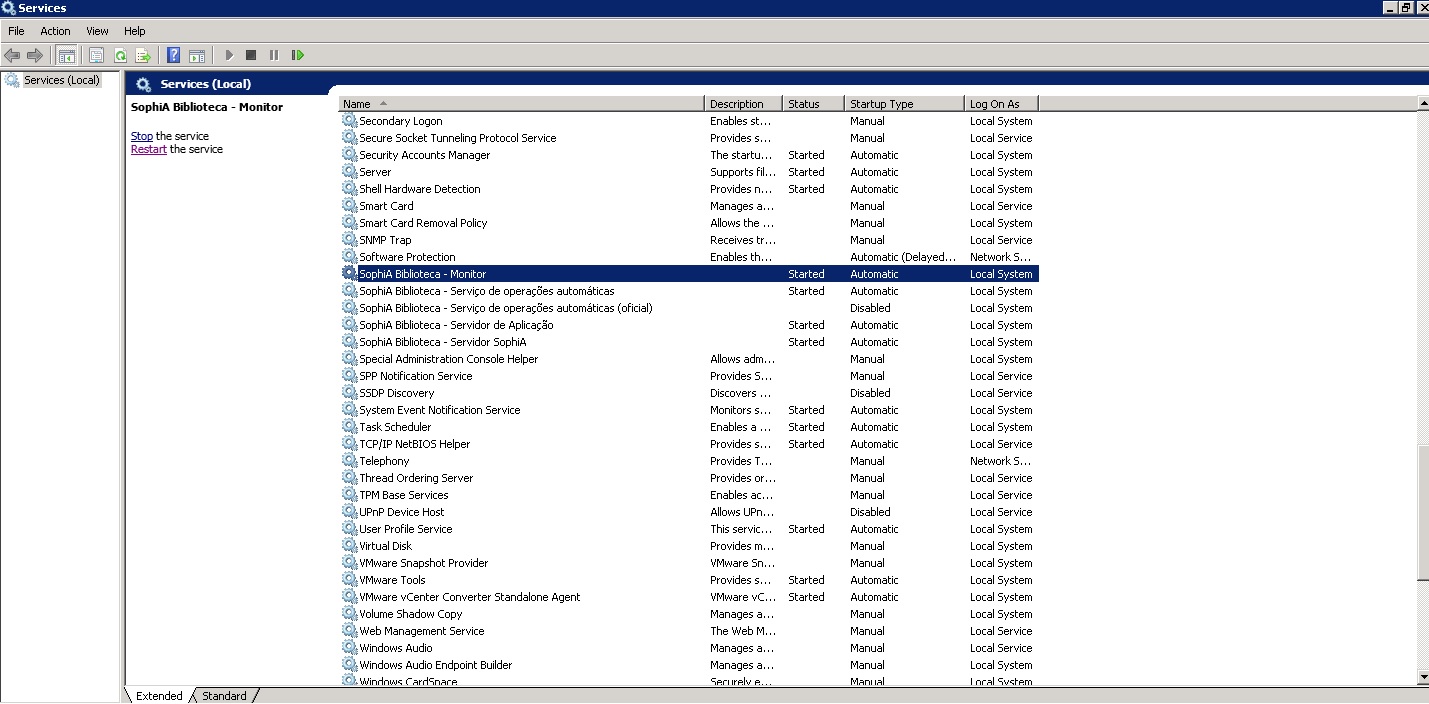Image resolution: width=1429 pixels, height=704 pixels.
Task: Click the blue Help question-mark icon
Action: click(x=174, y=55)
